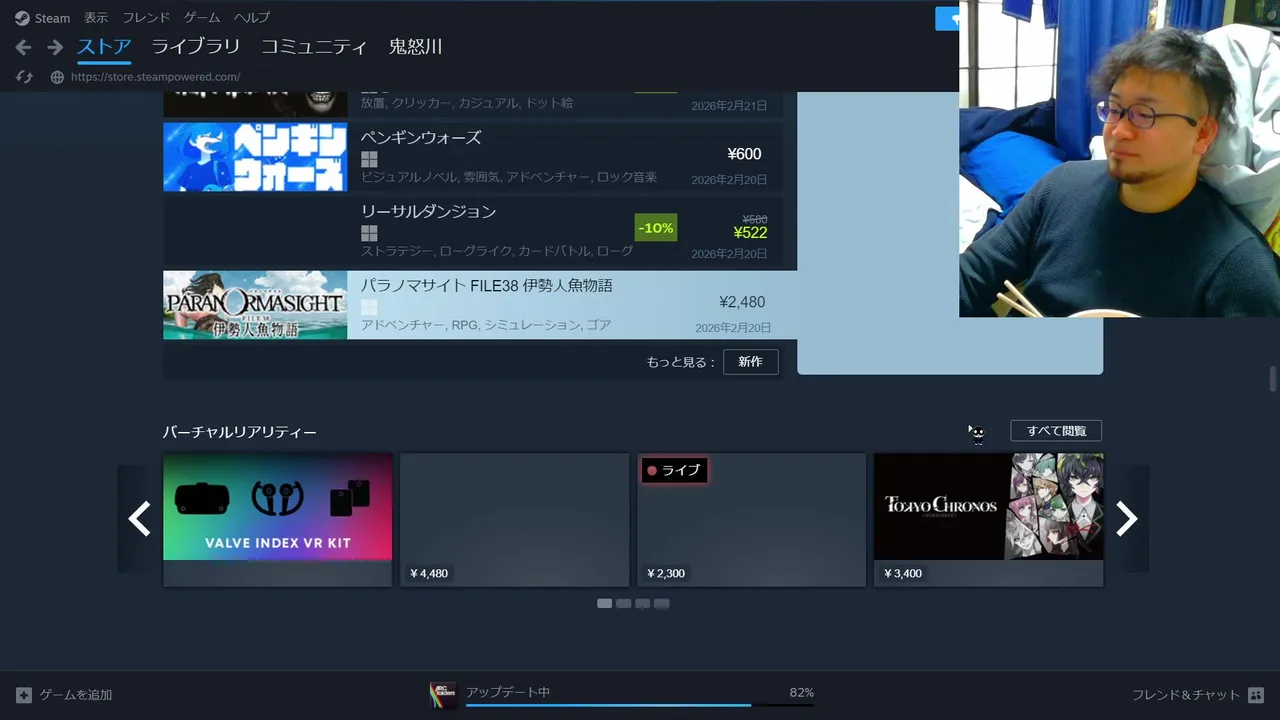Click the Windows icon under リーサルダンジョン
1280x720 pixels.
369,233
